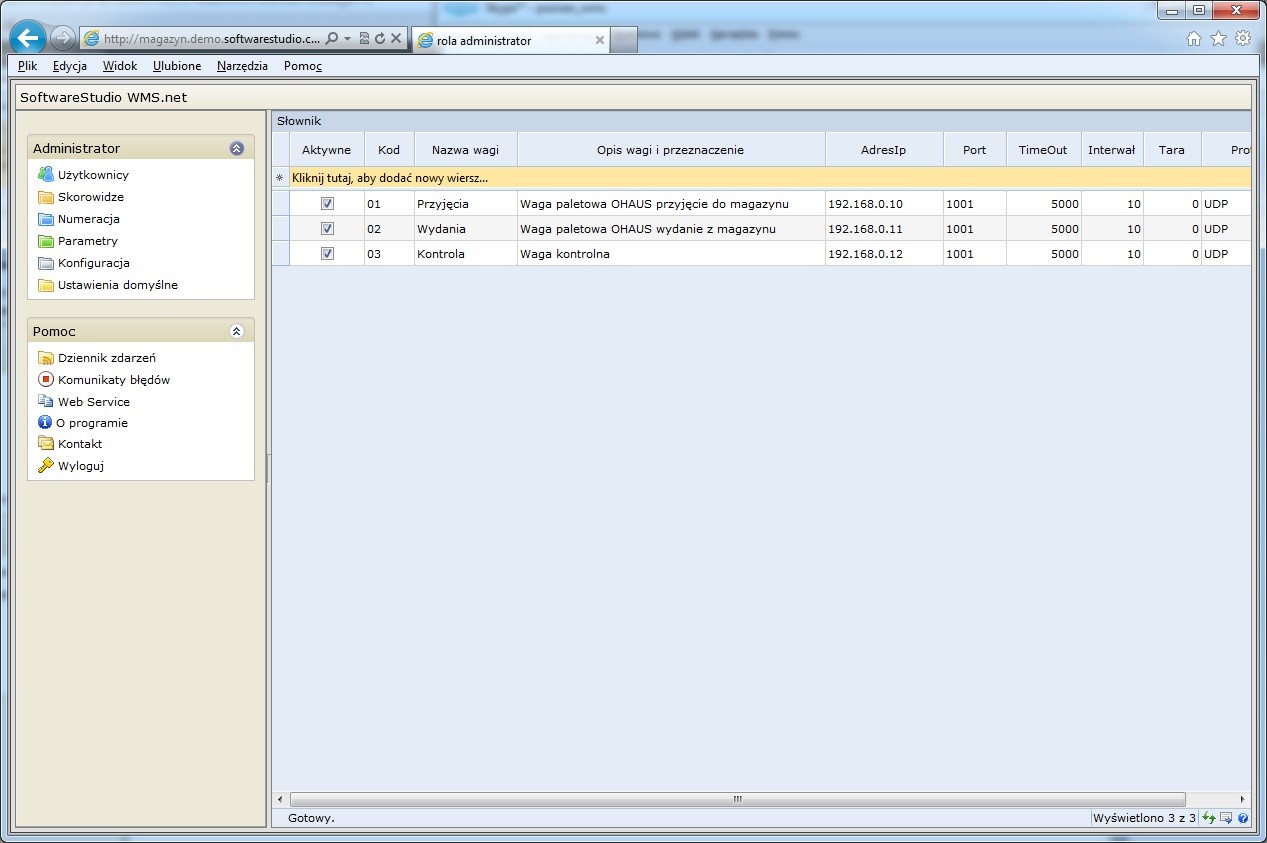Open the O programie info icon
Screen dimensions: 1267x843
click(44, 423)
